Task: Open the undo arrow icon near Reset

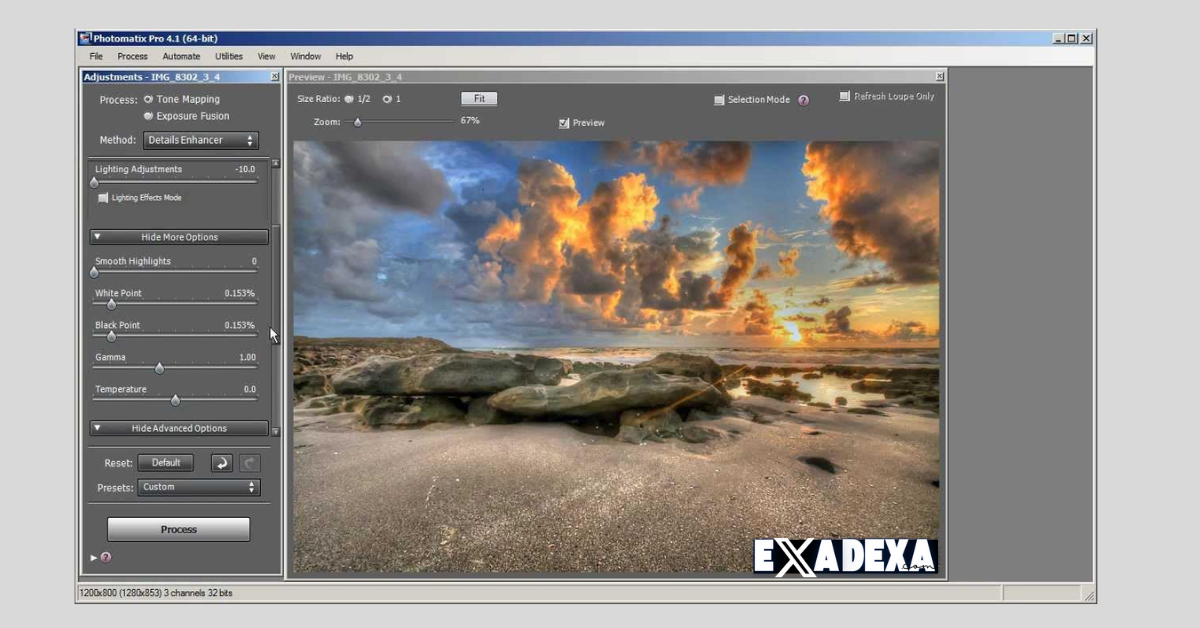Action: (x=220, y=462)
